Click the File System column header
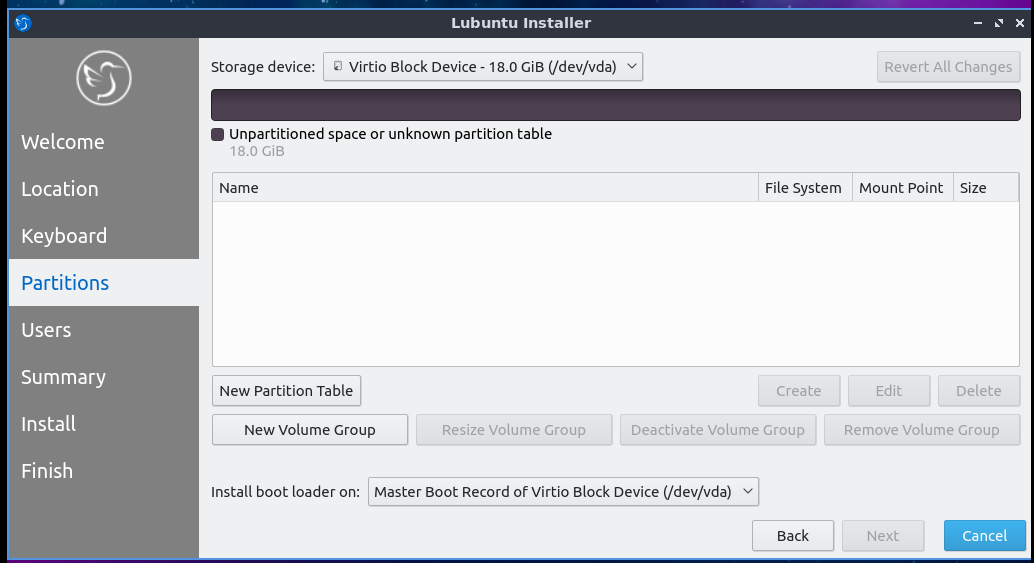 803,188
